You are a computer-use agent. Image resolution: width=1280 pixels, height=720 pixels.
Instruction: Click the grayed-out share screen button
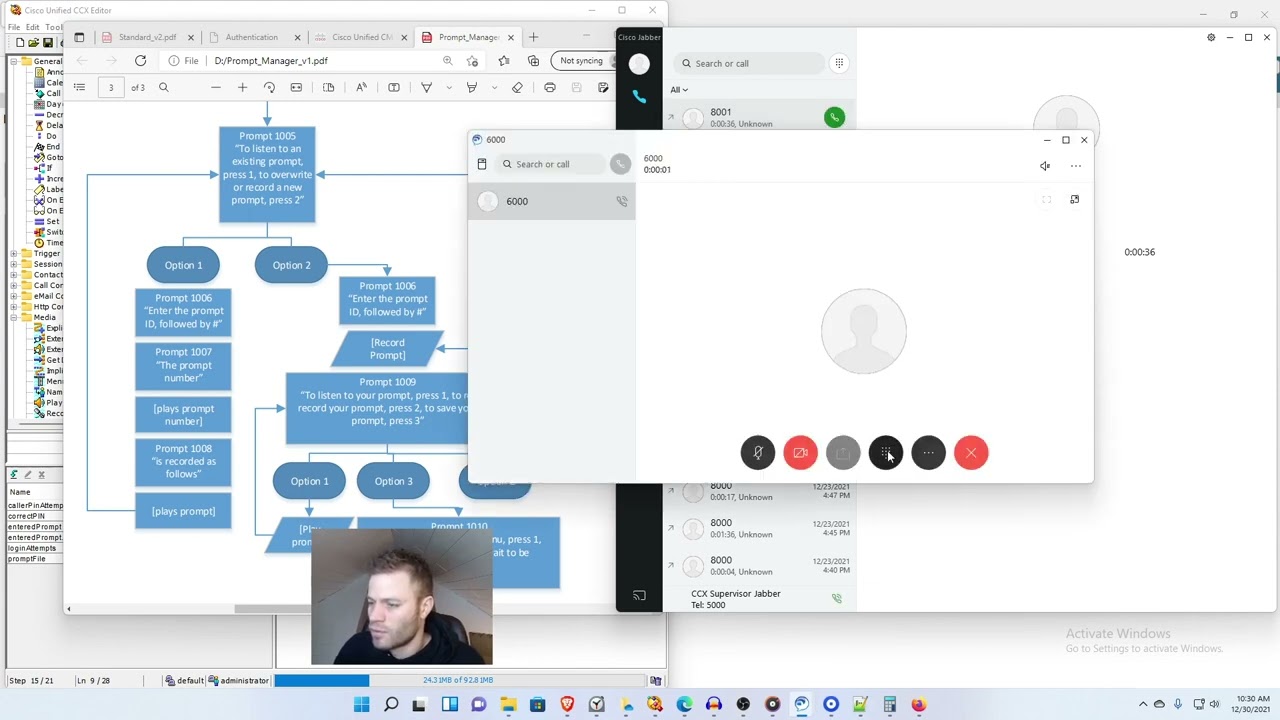point(843,453)
